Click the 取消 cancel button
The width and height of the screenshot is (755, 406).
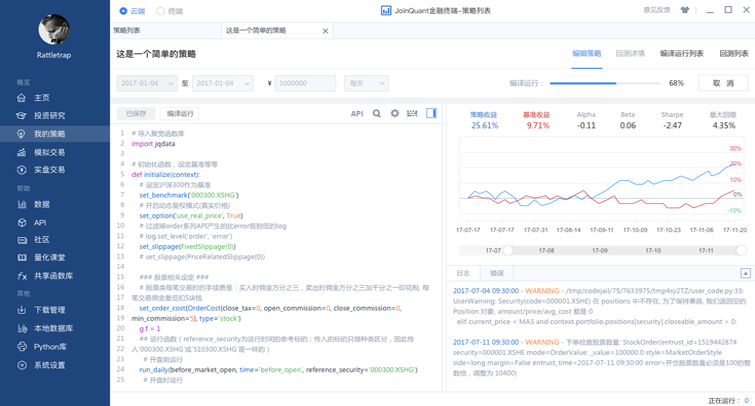click(723, 83)
